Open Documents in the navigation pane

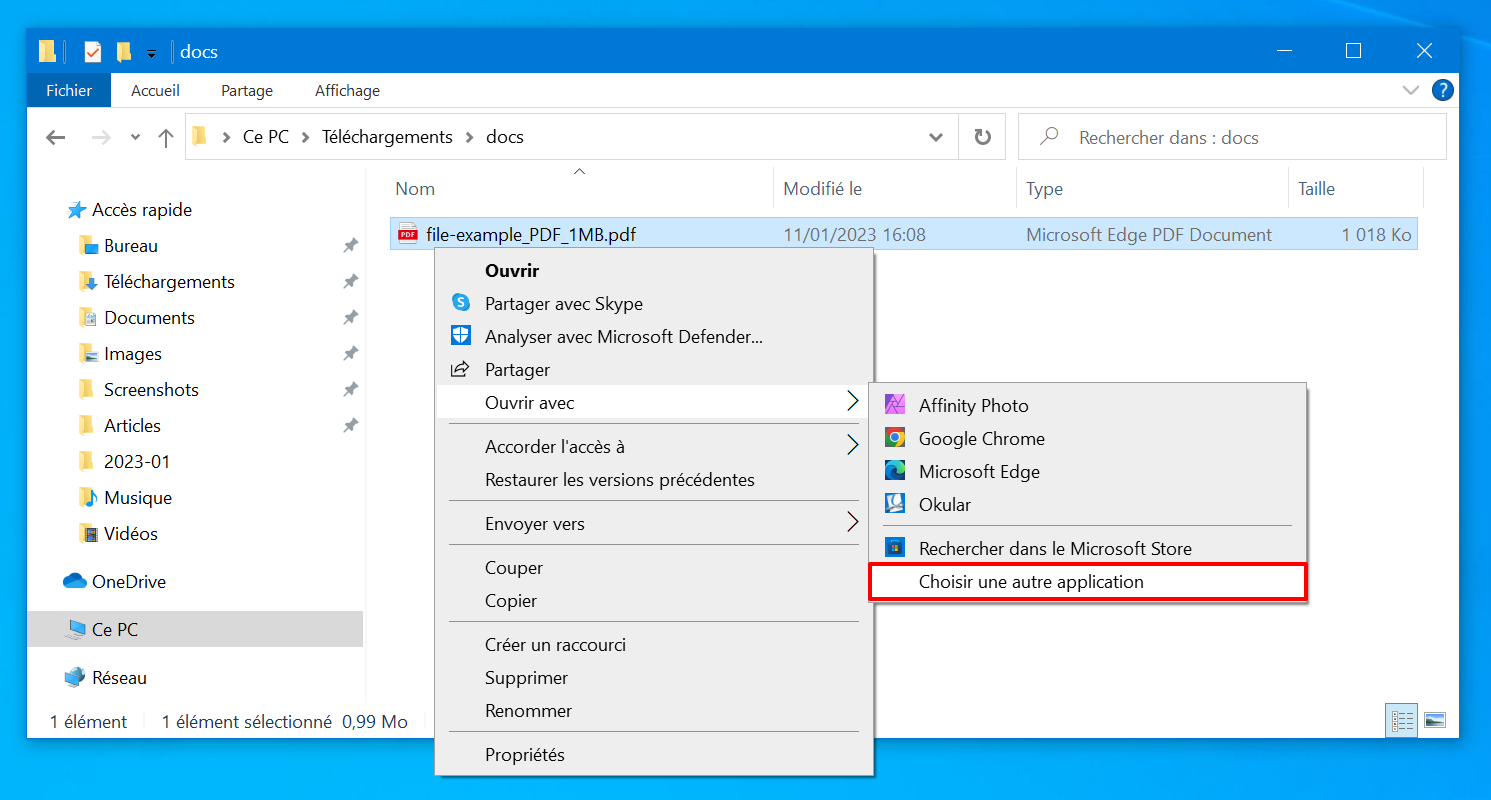(149, 318)
